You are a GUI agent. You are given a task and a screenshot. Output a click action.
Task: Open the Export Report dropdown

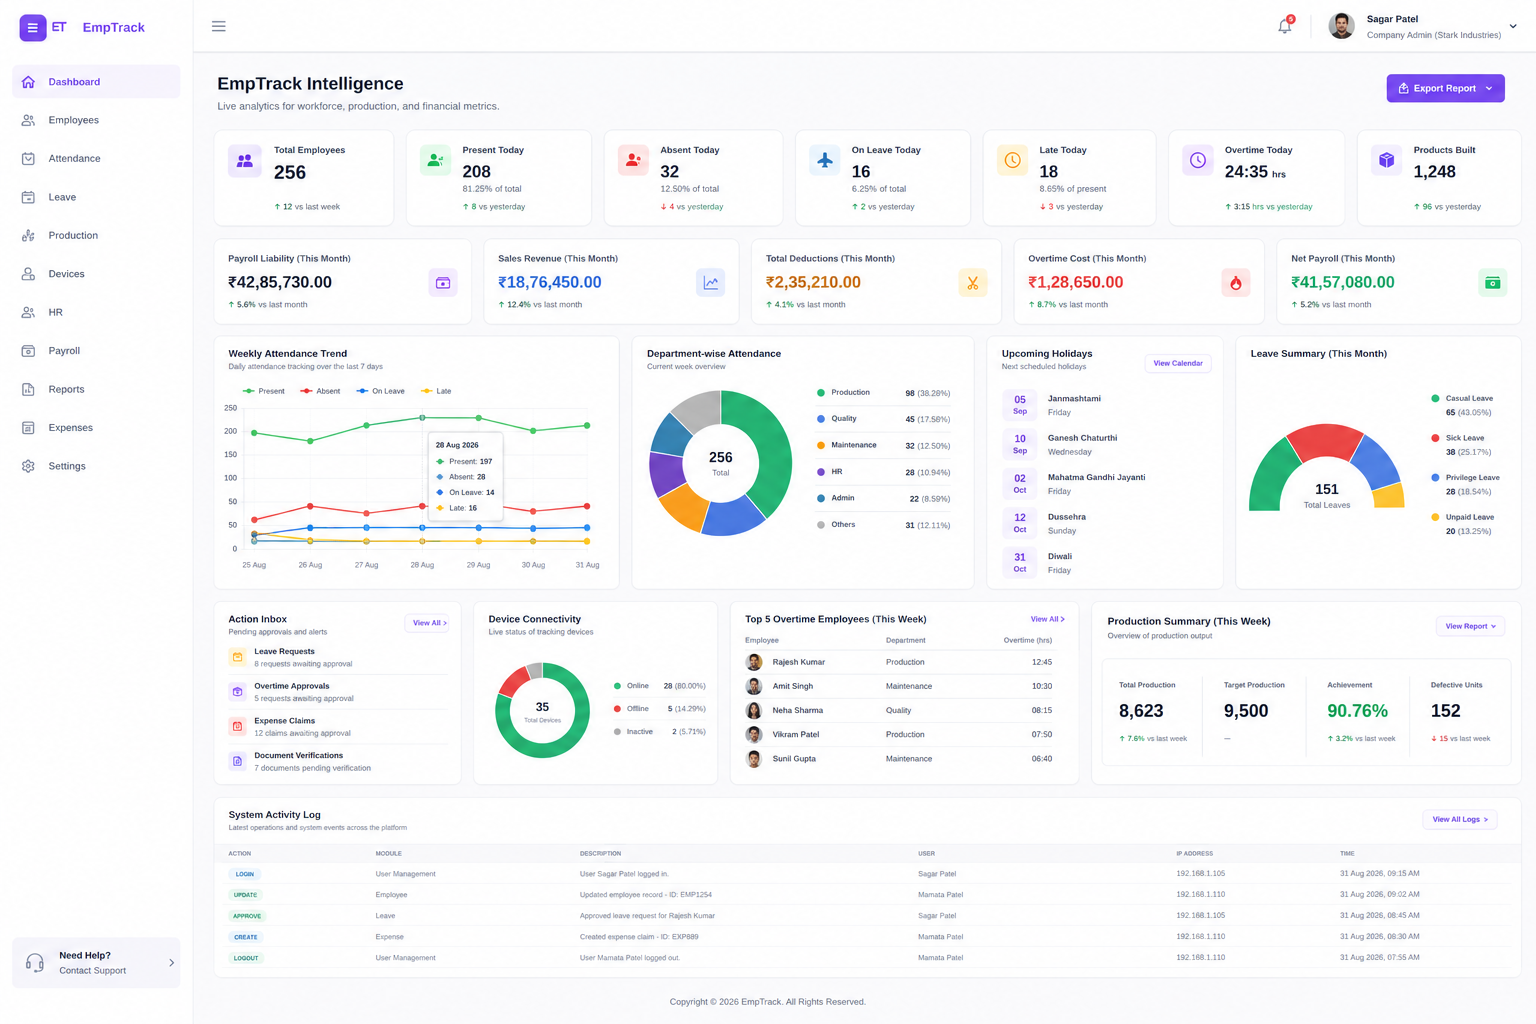click(x=1445, y=88)
